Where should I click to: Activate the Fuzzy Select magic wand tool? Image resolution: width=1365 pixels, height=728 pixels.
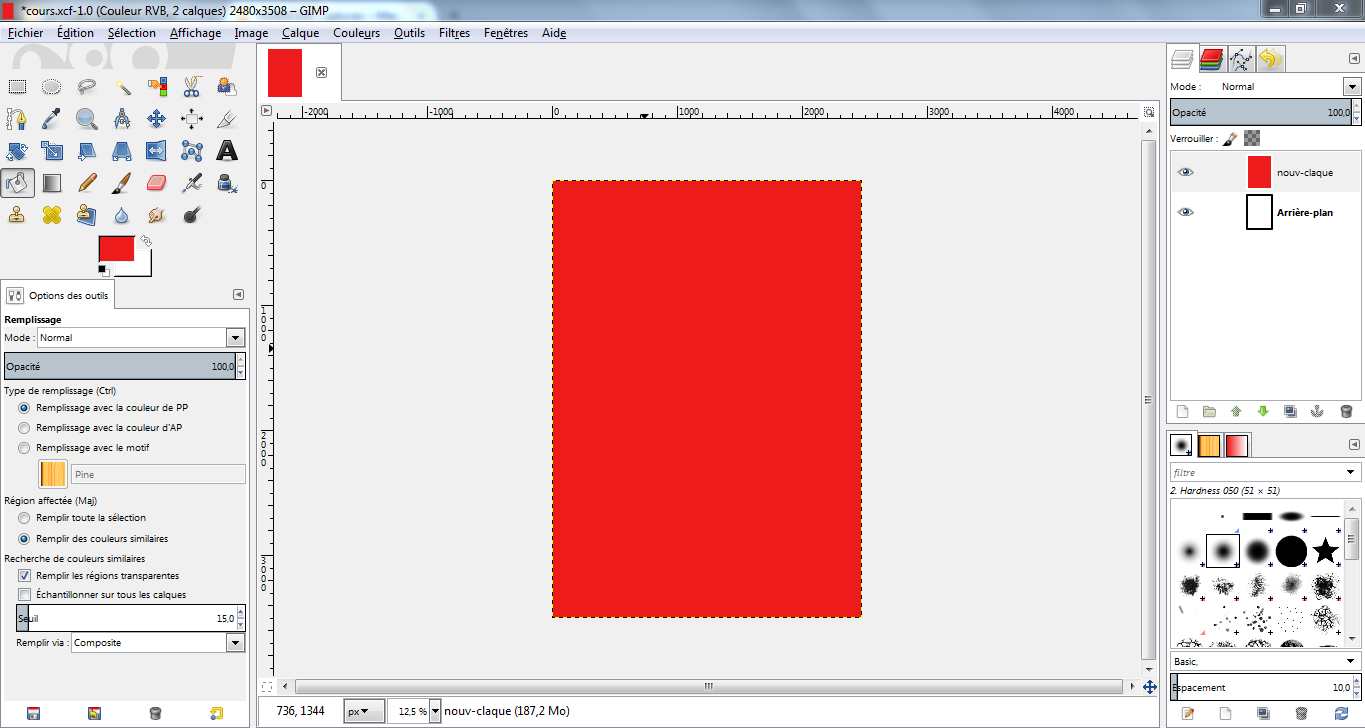(121, 87)
